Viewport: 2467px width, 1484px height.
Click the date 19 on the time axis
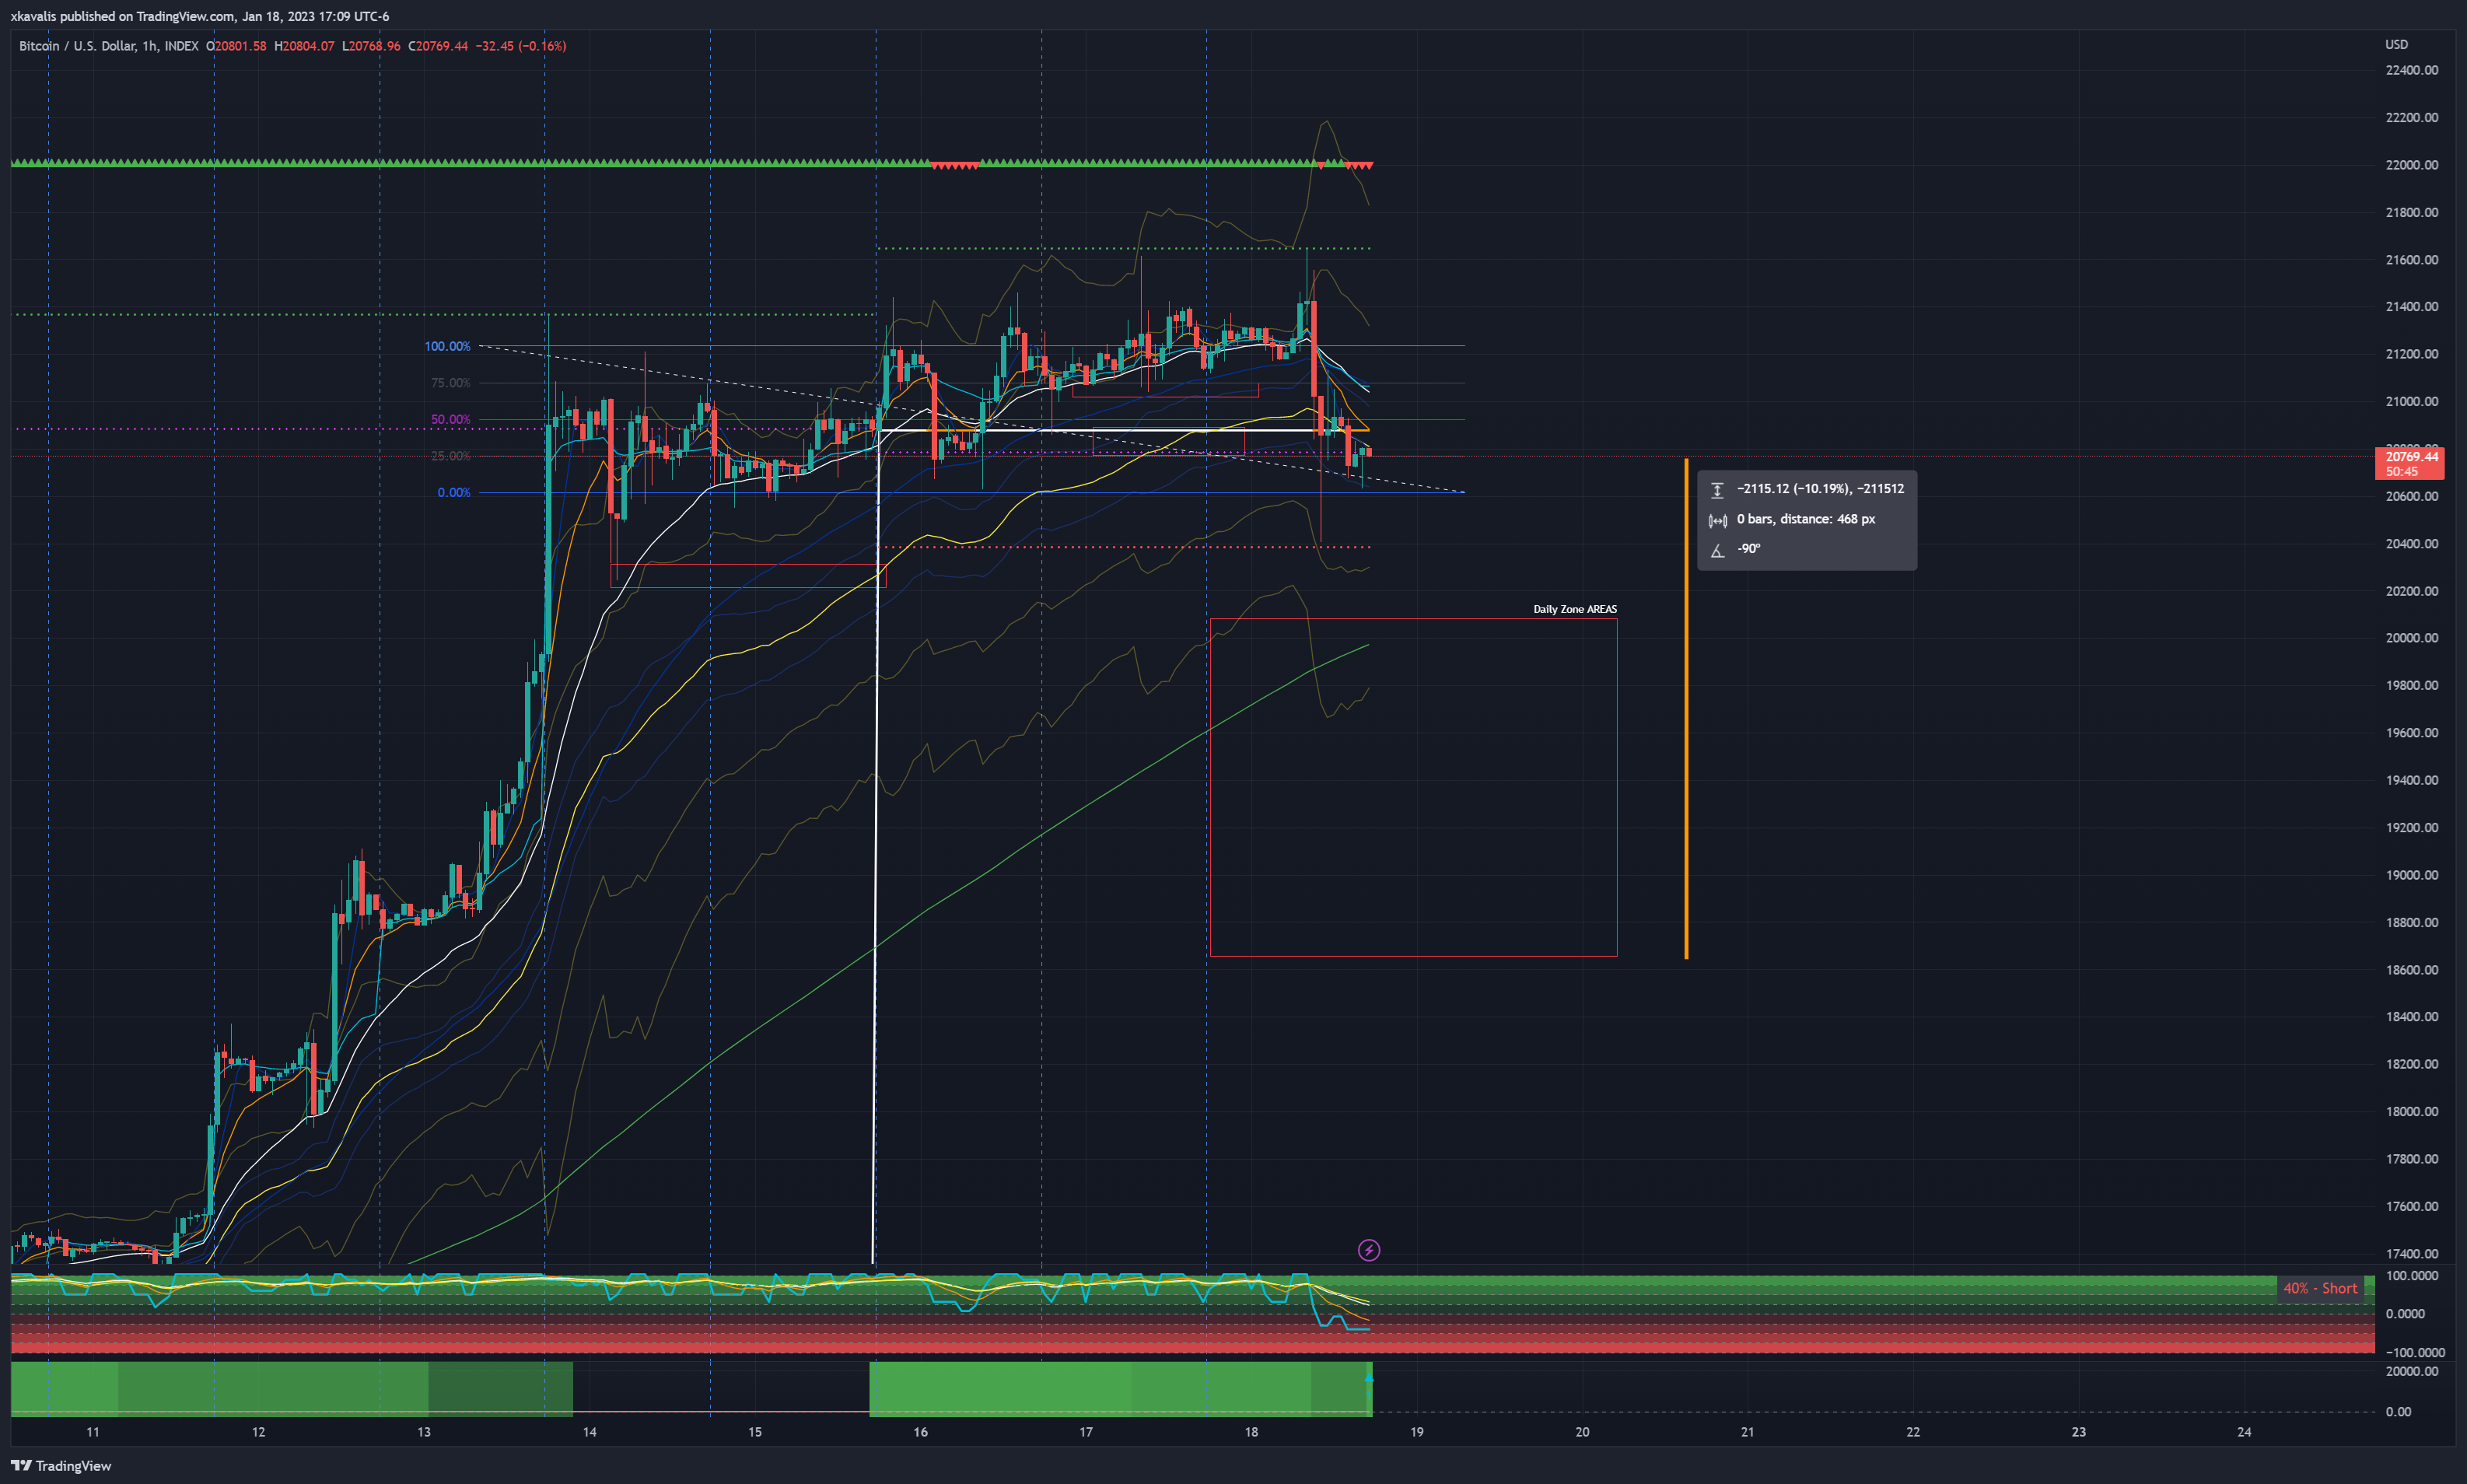1417,1432
